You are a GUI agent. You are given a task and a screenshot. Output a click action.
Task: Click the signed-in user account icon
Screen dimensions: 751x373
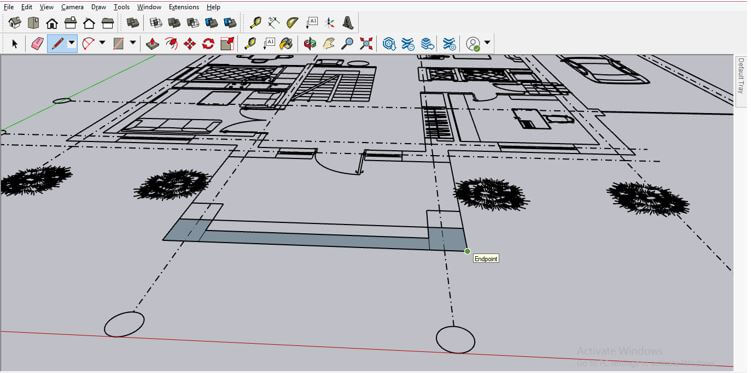473,44
